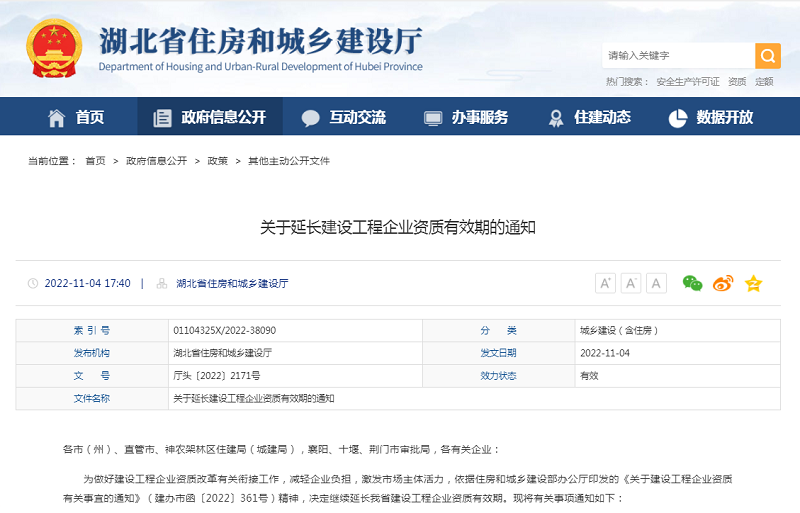This screenshot has width=800, height=513.
Task: Click the organization icon beside 湖北省住房和城乡建设厅
Action: [x=162, y=283]
